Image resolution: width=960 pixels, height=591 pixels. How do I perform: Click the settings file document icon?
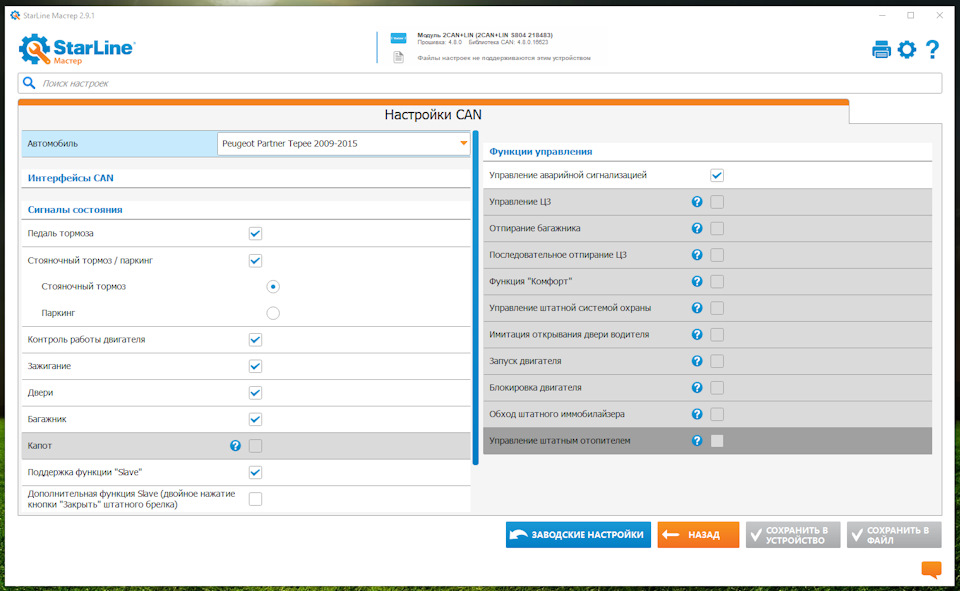point(399,58)
